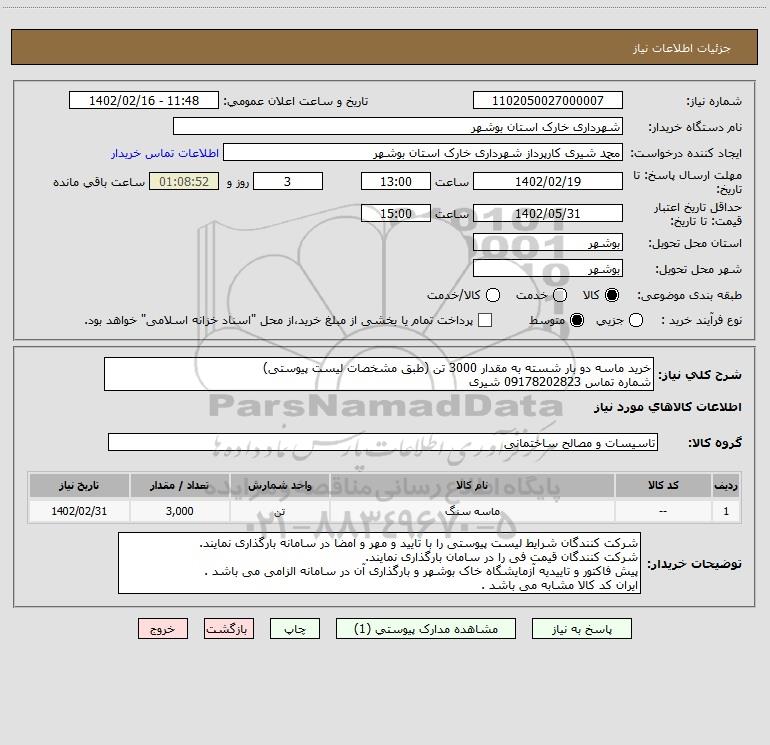Click the توضیحات خریدار text box
Image resolution: width=770 pixels, height=745 pixels.
click(380, 563)
